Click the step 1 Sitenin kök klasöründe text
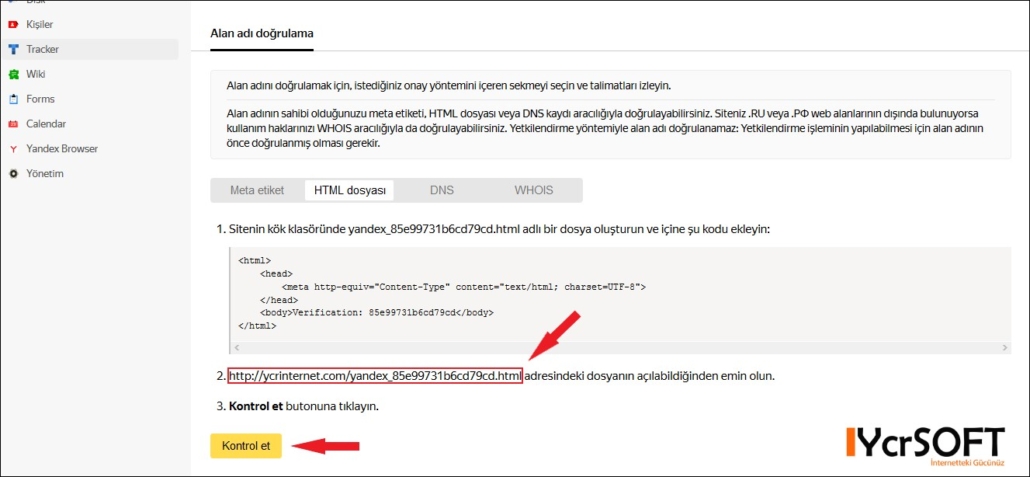The image size is (1030, 477). (x=499, y=230)
